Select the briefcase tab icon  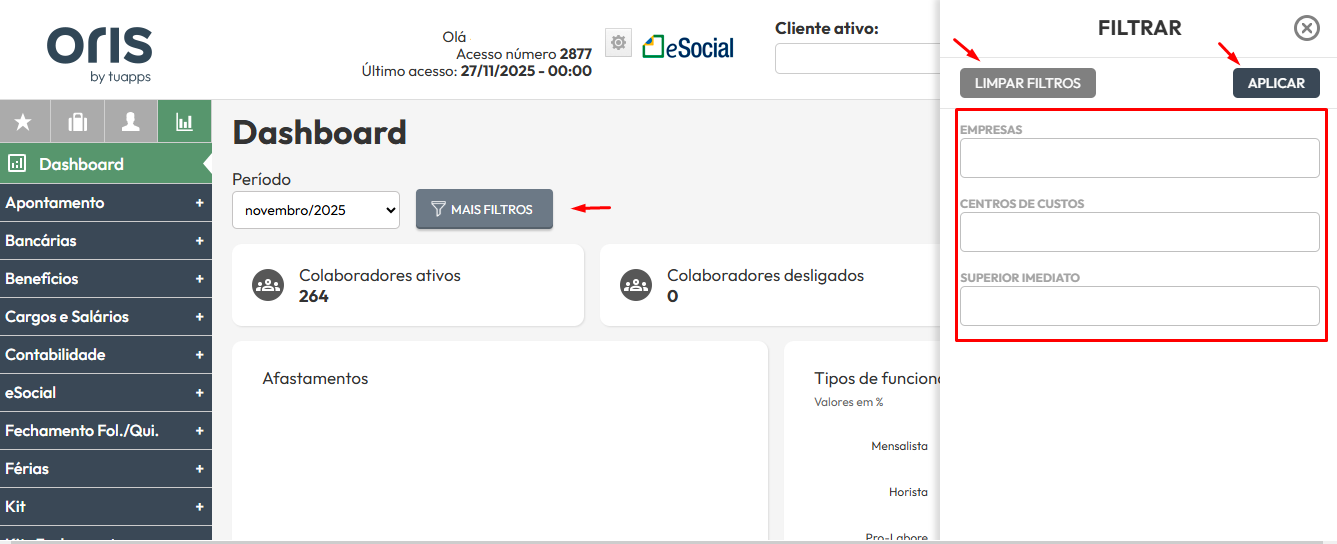pyautogui.click(x=77, y=122)
